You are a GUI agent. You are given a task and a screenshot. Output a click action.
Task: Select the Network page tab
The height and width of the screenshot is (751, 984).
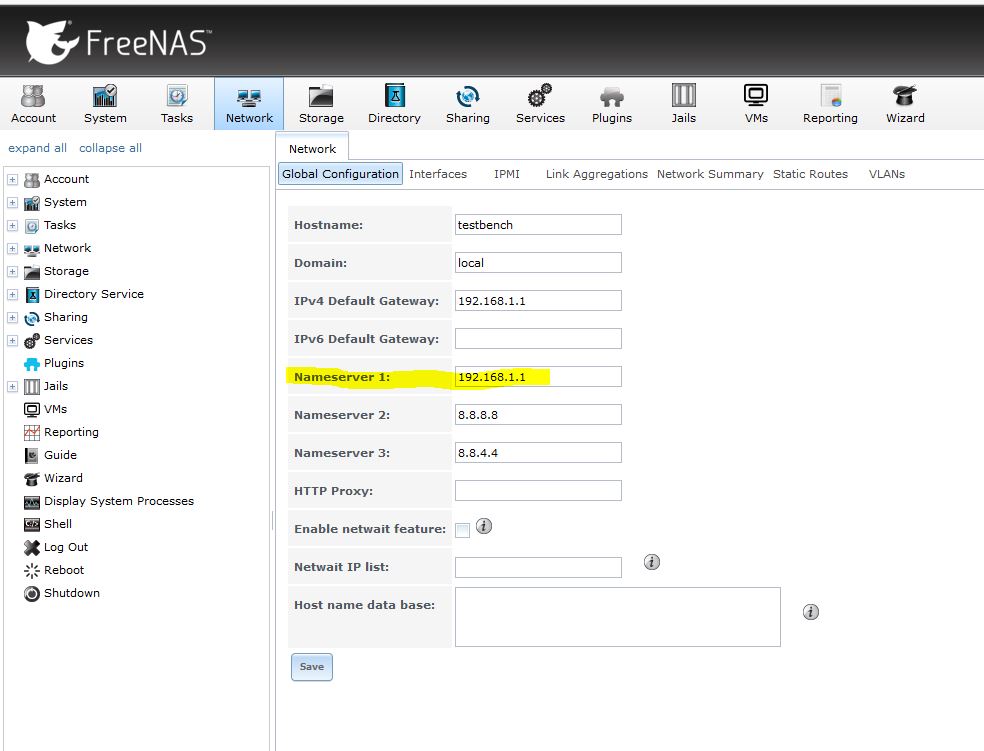pos(312,149)
